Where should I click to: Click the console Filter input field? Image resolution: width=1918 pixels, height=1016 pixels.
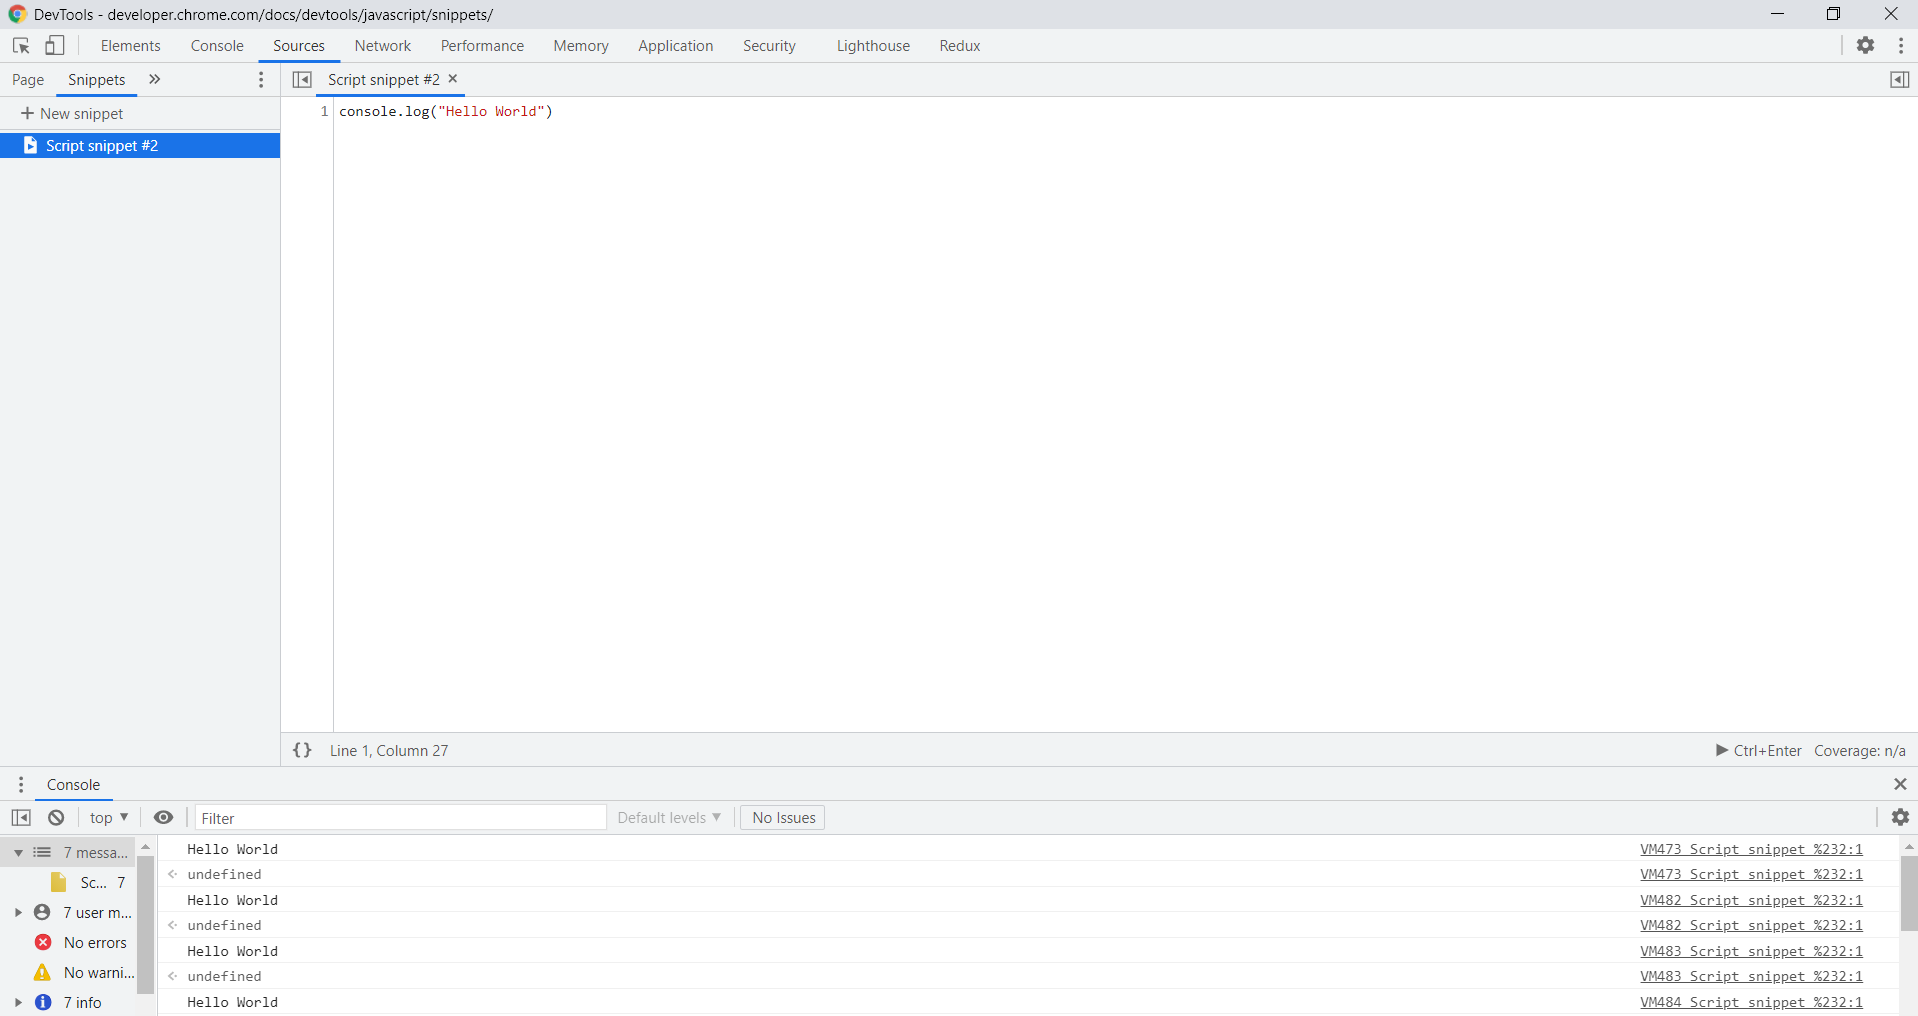[x=400, y=817]
